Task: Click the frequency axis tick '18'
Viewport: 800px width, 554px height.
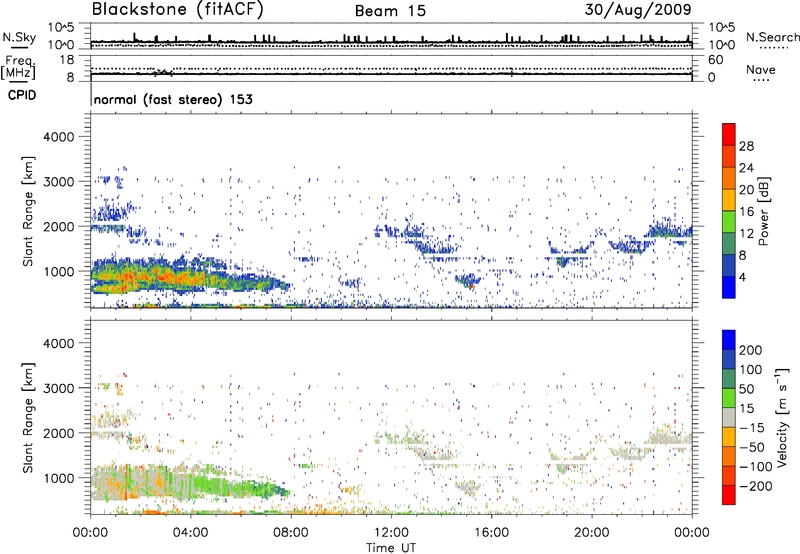Action: pos(67,60)
